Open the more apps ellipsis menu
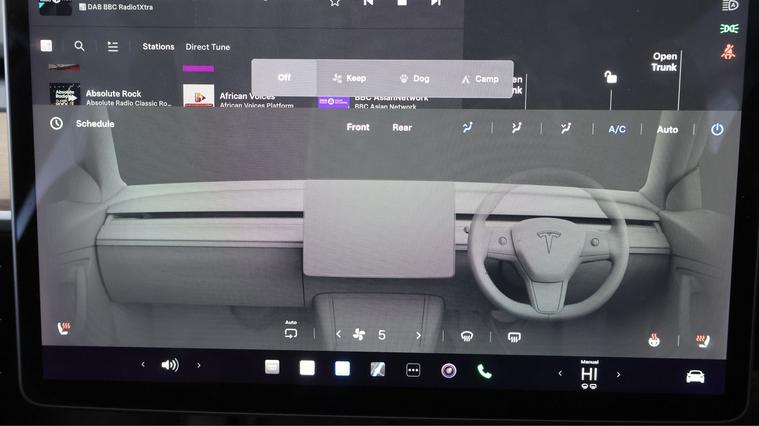The width and height of the screenshot is (759, 426). point(413,369)
